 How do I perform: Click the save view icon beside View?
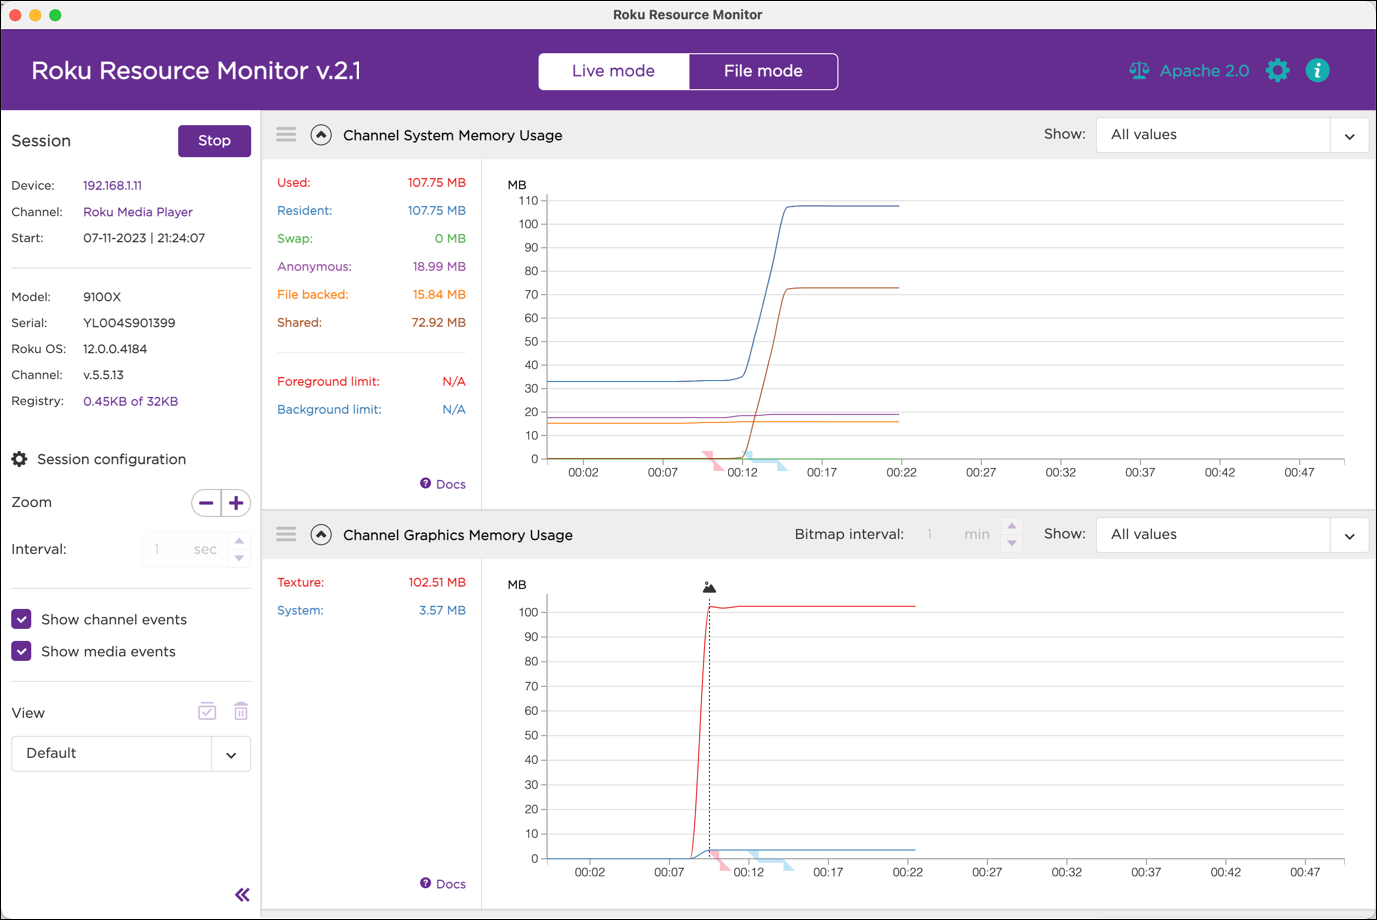pyautogui.click(x=207, y=712)
